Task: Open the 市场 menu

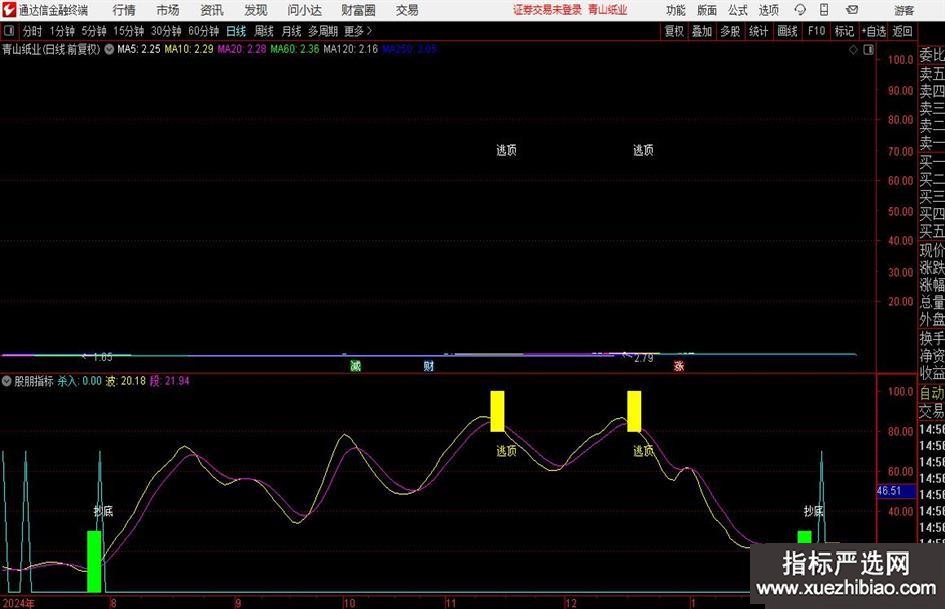Action: (168, 10)
